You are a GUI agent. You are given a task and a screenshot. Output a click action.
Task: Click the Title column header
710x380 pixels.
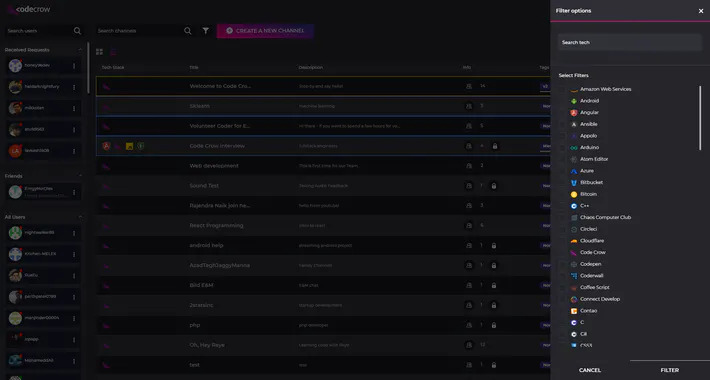click(194, 67)
